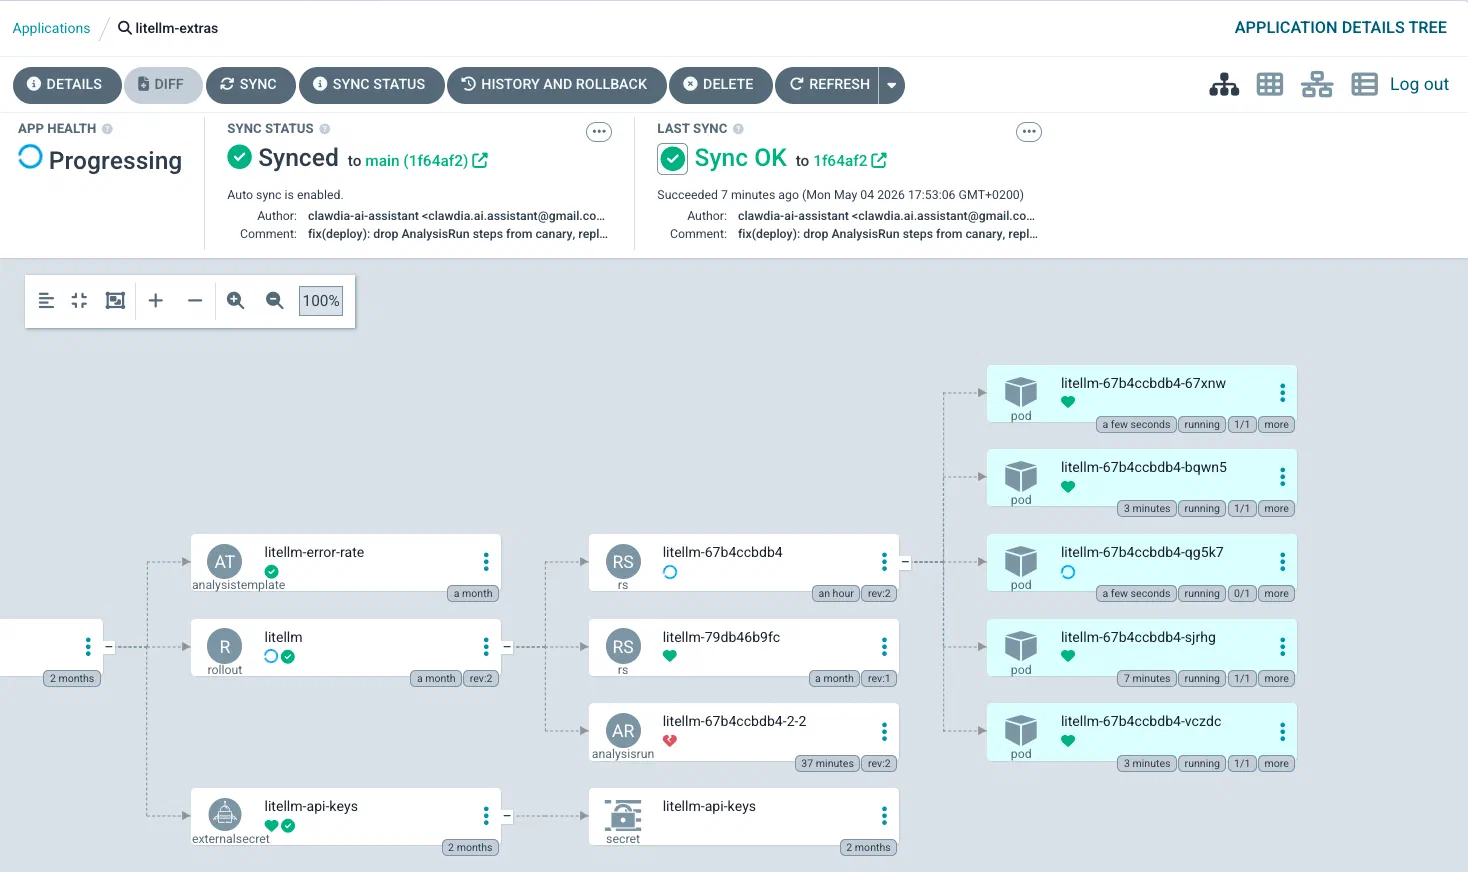Switch to the pods grid view icon
The height and width of the screenshot is (872, 1468).
[x=1270, y=85]
